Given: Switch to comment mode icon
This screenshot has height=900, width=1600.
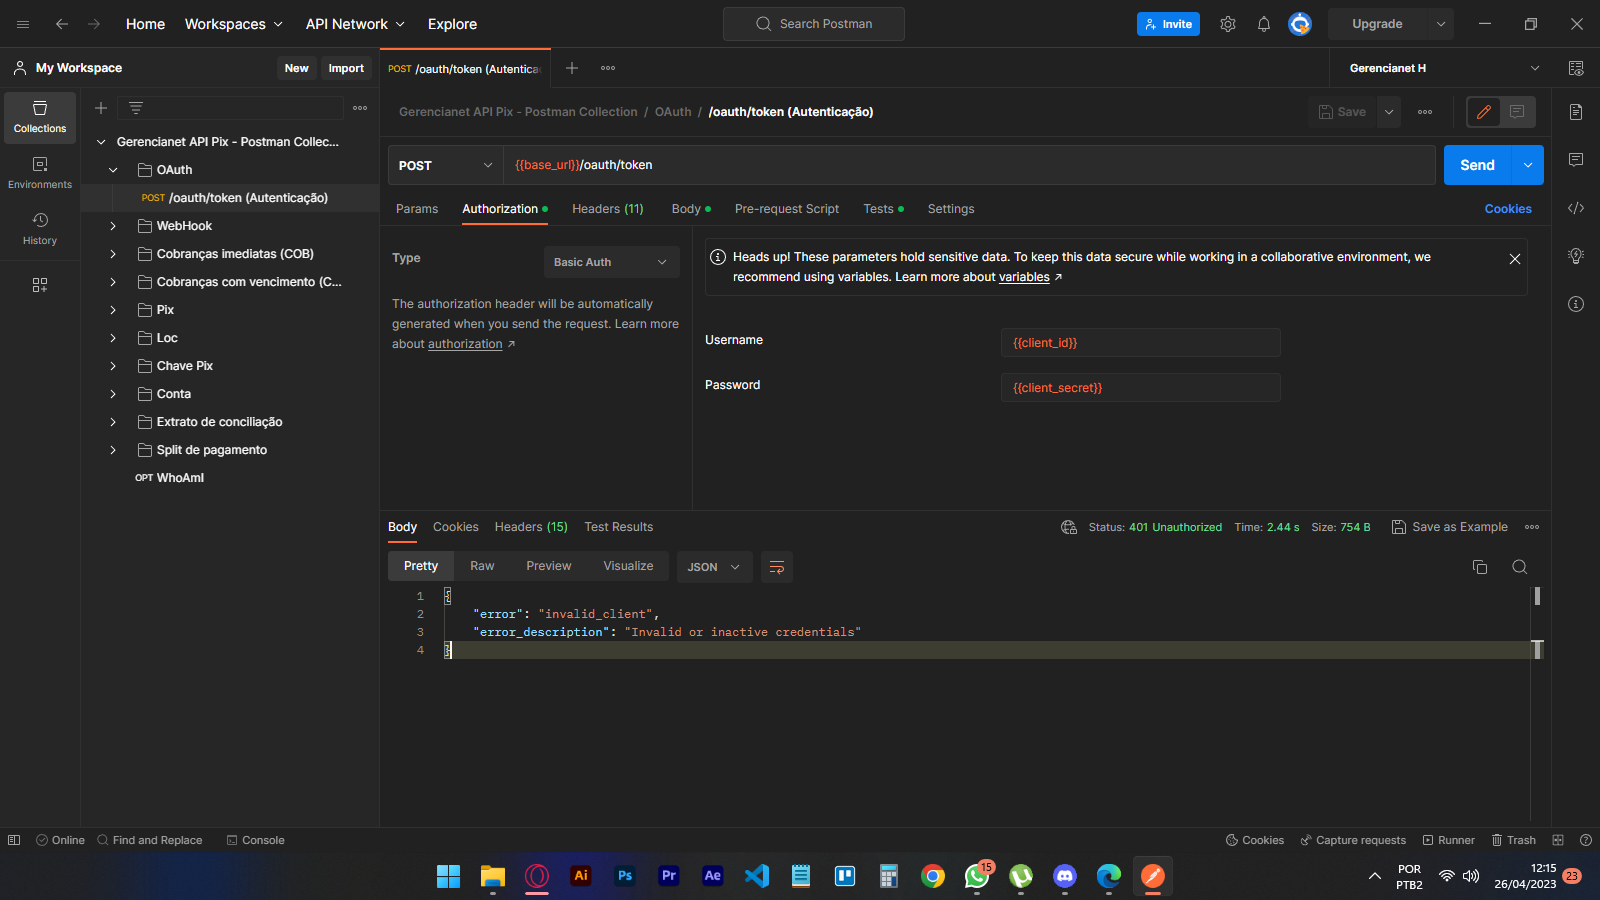Looking at the screenshot, I should 1517,112.
